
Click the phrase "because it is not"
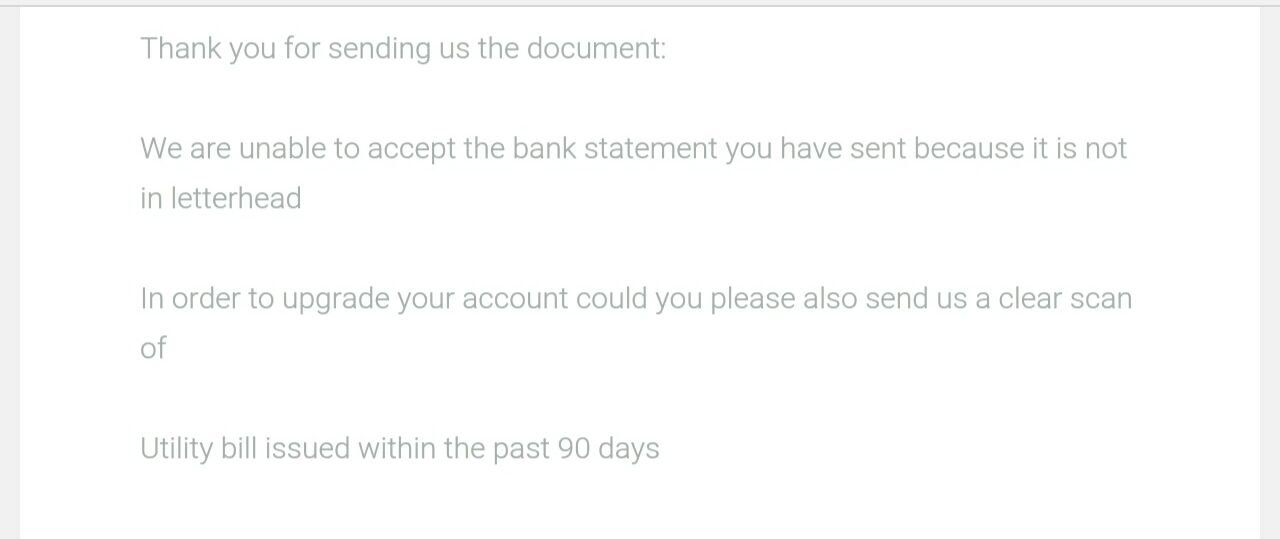click(x=1020, y=148)
